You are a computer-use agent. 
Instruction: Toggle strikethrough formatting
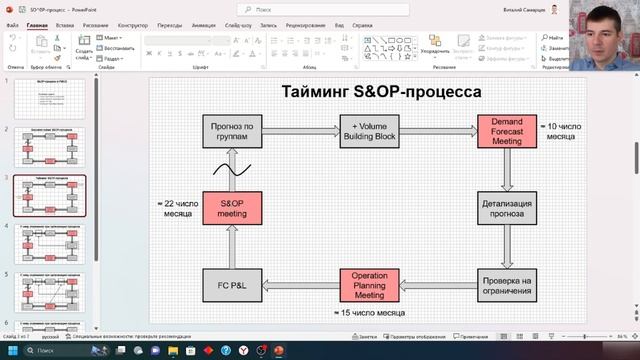190,53
